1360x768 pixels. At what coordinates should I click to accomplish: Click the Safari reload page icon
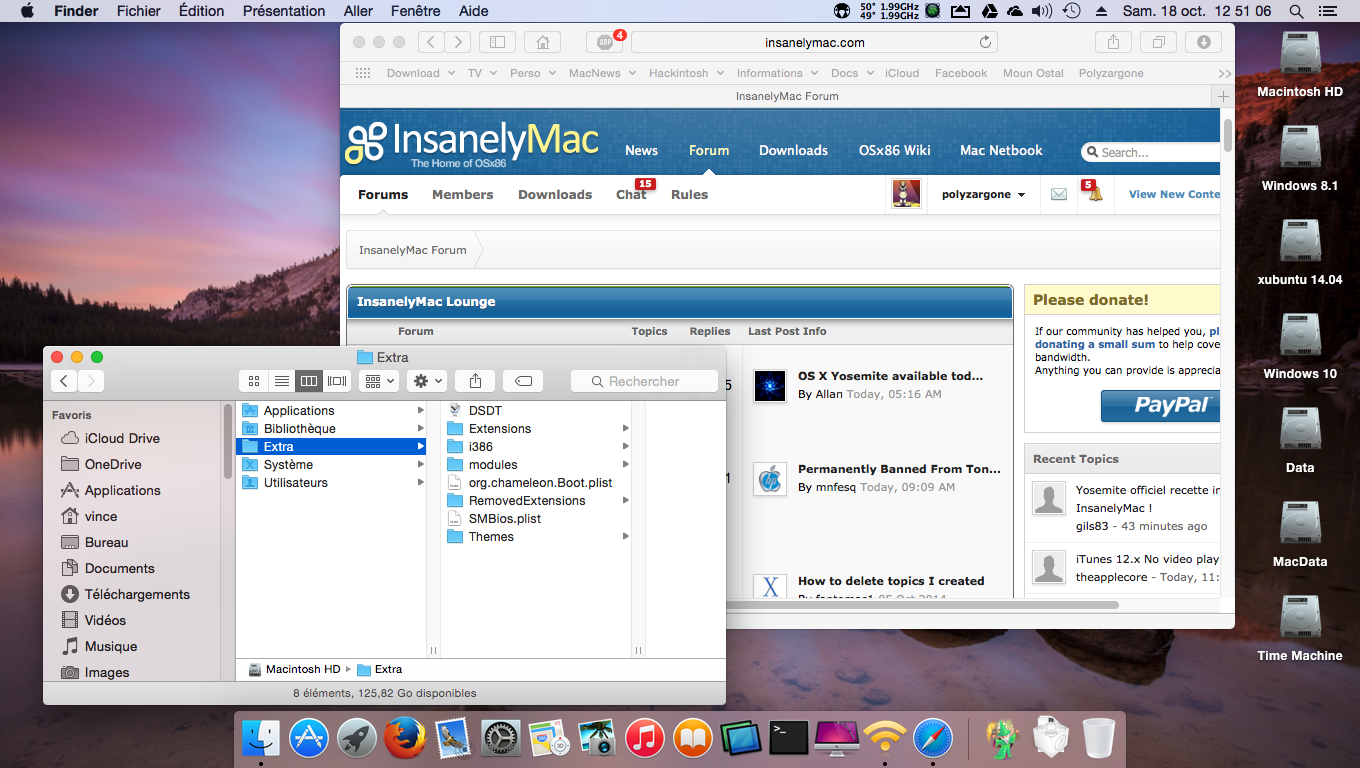click(x=985, y=42)
